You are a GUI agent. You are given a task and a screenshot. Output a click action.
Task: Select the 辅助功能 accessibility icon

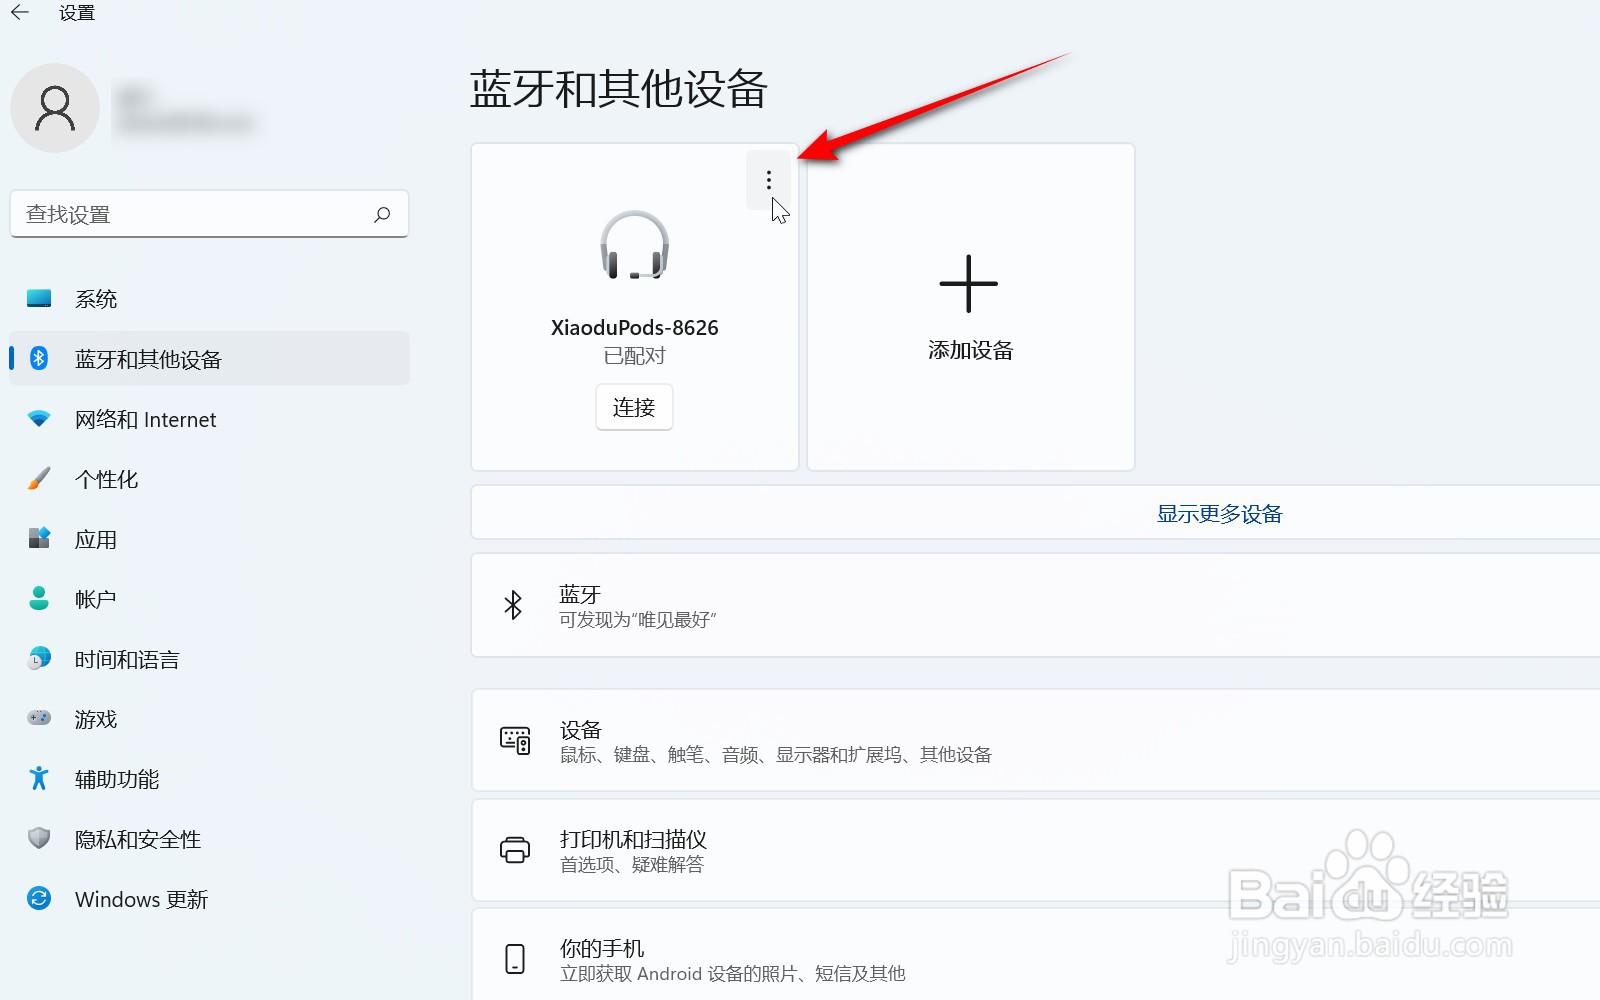38,778
